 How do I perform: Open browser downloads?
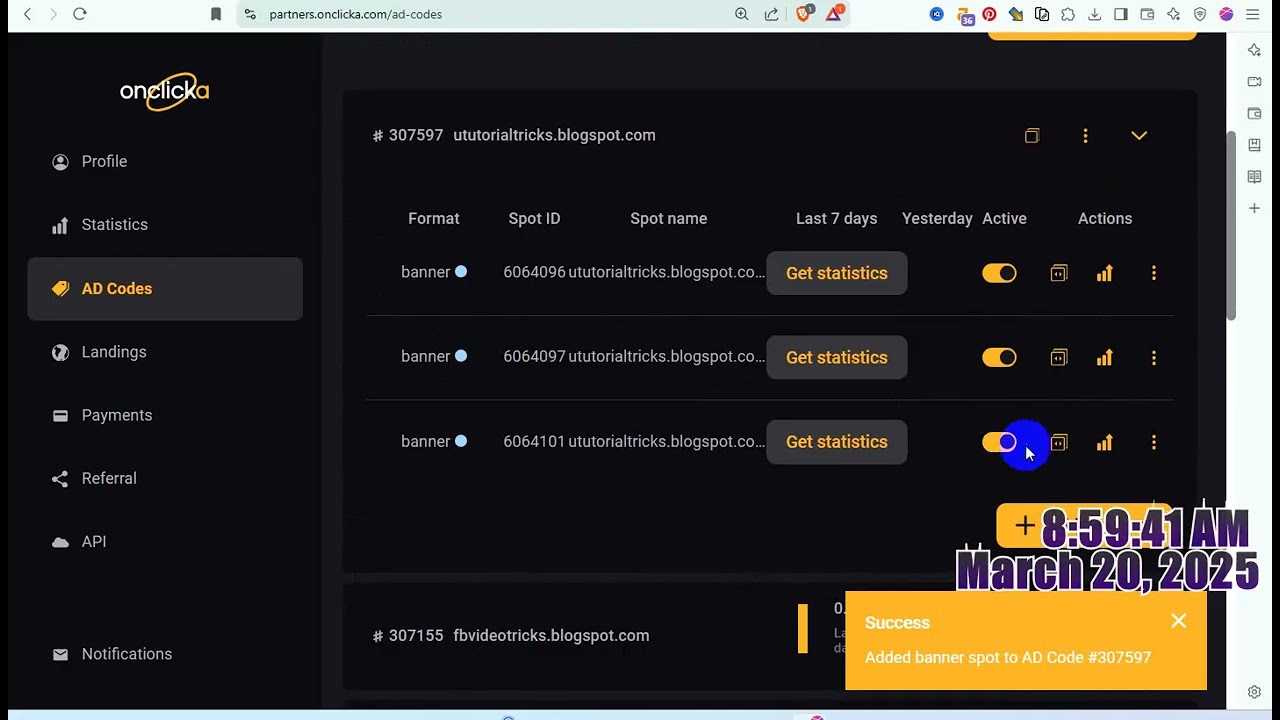coord(1094,14)
